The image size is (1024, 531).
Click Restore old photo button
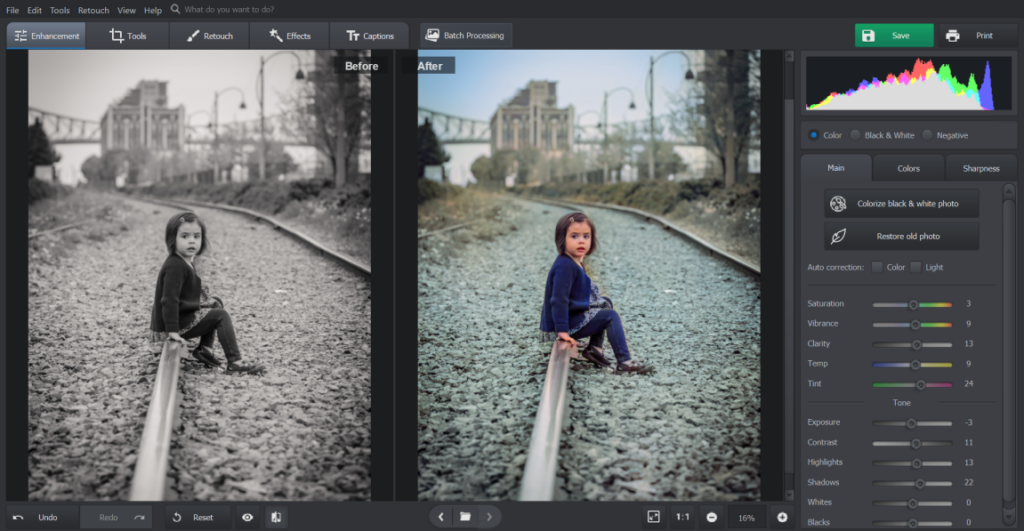pos(901,236)
